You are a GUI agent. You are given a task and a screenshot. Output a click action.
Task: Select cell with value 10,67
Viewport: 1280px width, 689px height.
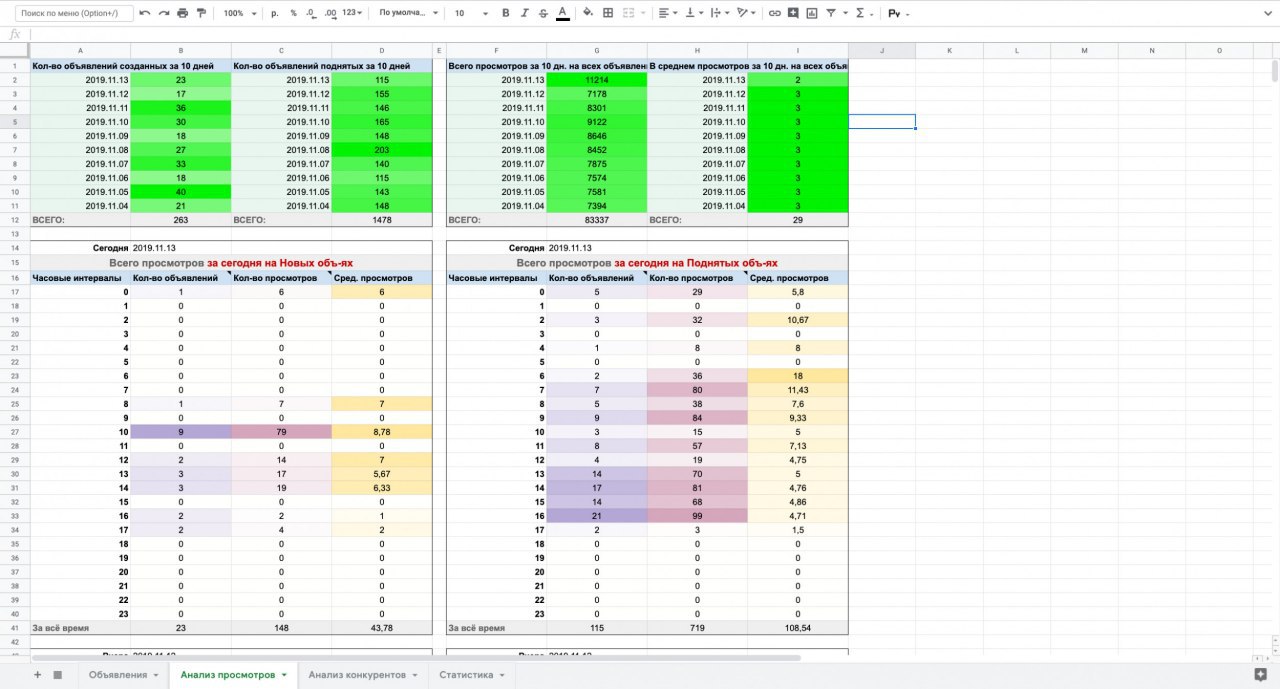click(798, 320)
